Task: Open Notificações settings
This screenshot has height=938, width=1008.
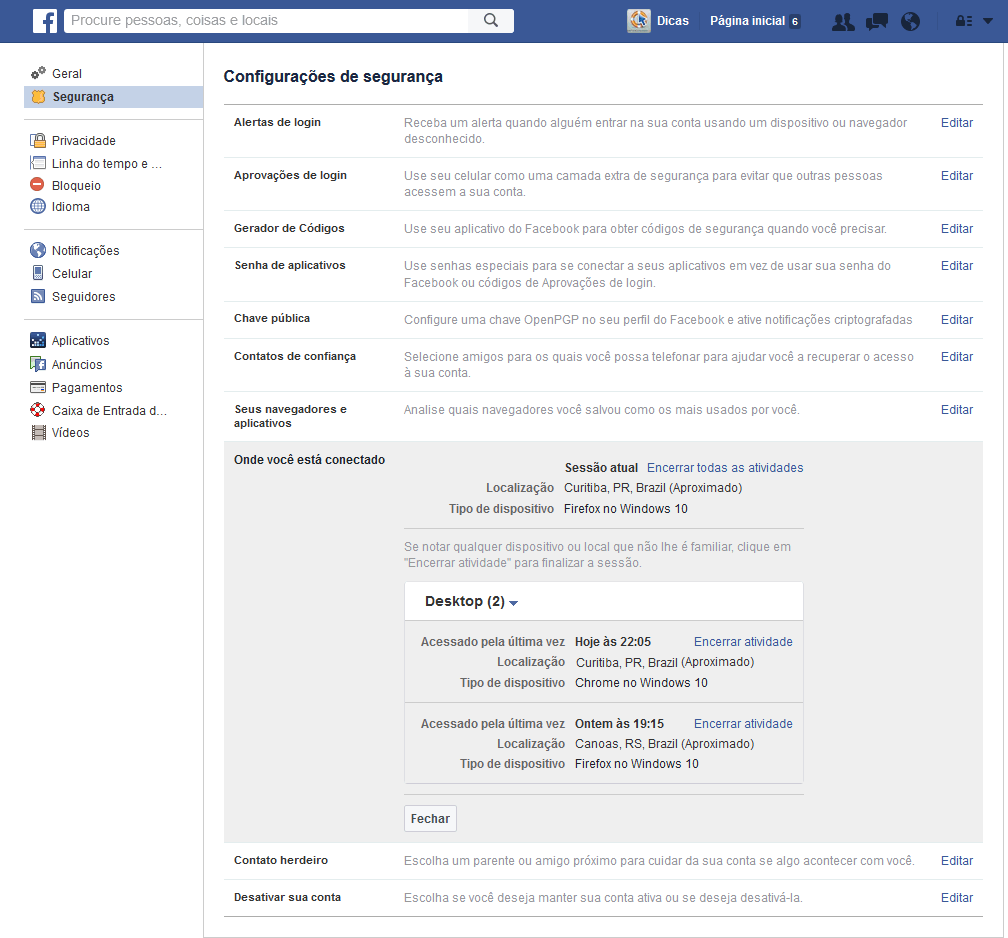Action: point(86,251)
